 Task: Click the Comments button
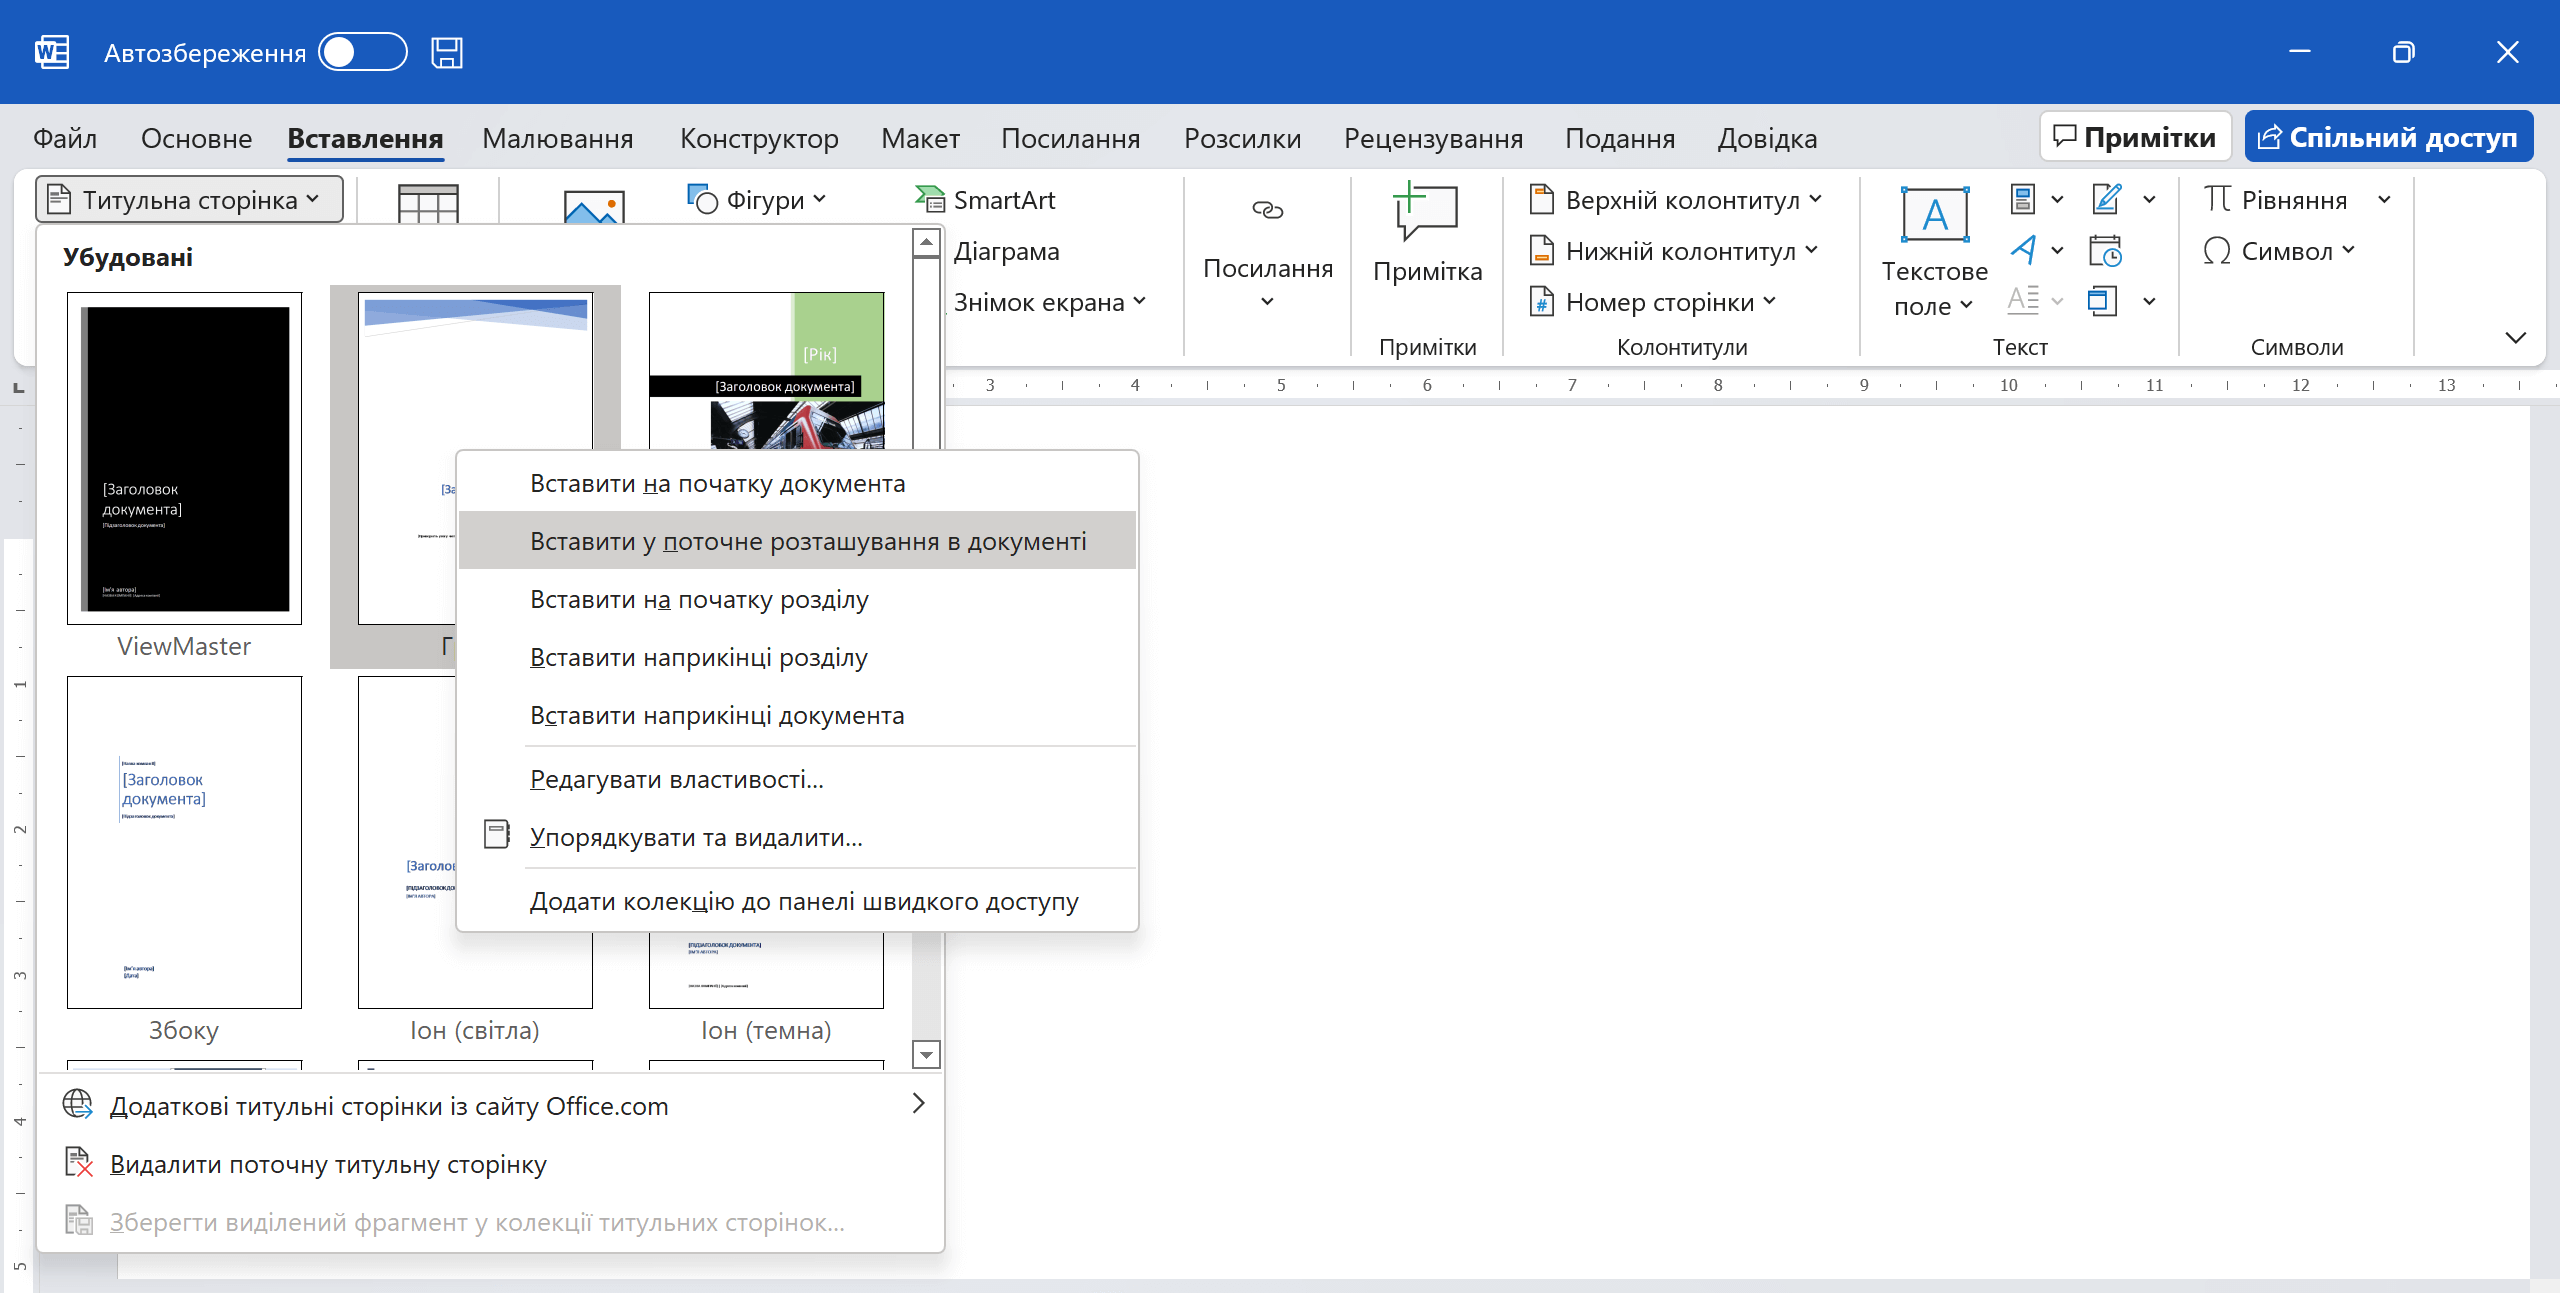2134,137
